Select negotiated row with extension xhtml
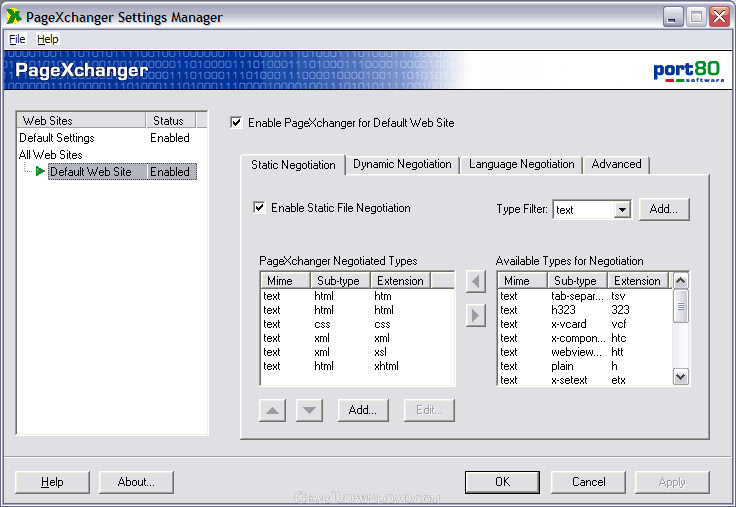The height and width of the screenshot is (507, 736). pos(357,366)
